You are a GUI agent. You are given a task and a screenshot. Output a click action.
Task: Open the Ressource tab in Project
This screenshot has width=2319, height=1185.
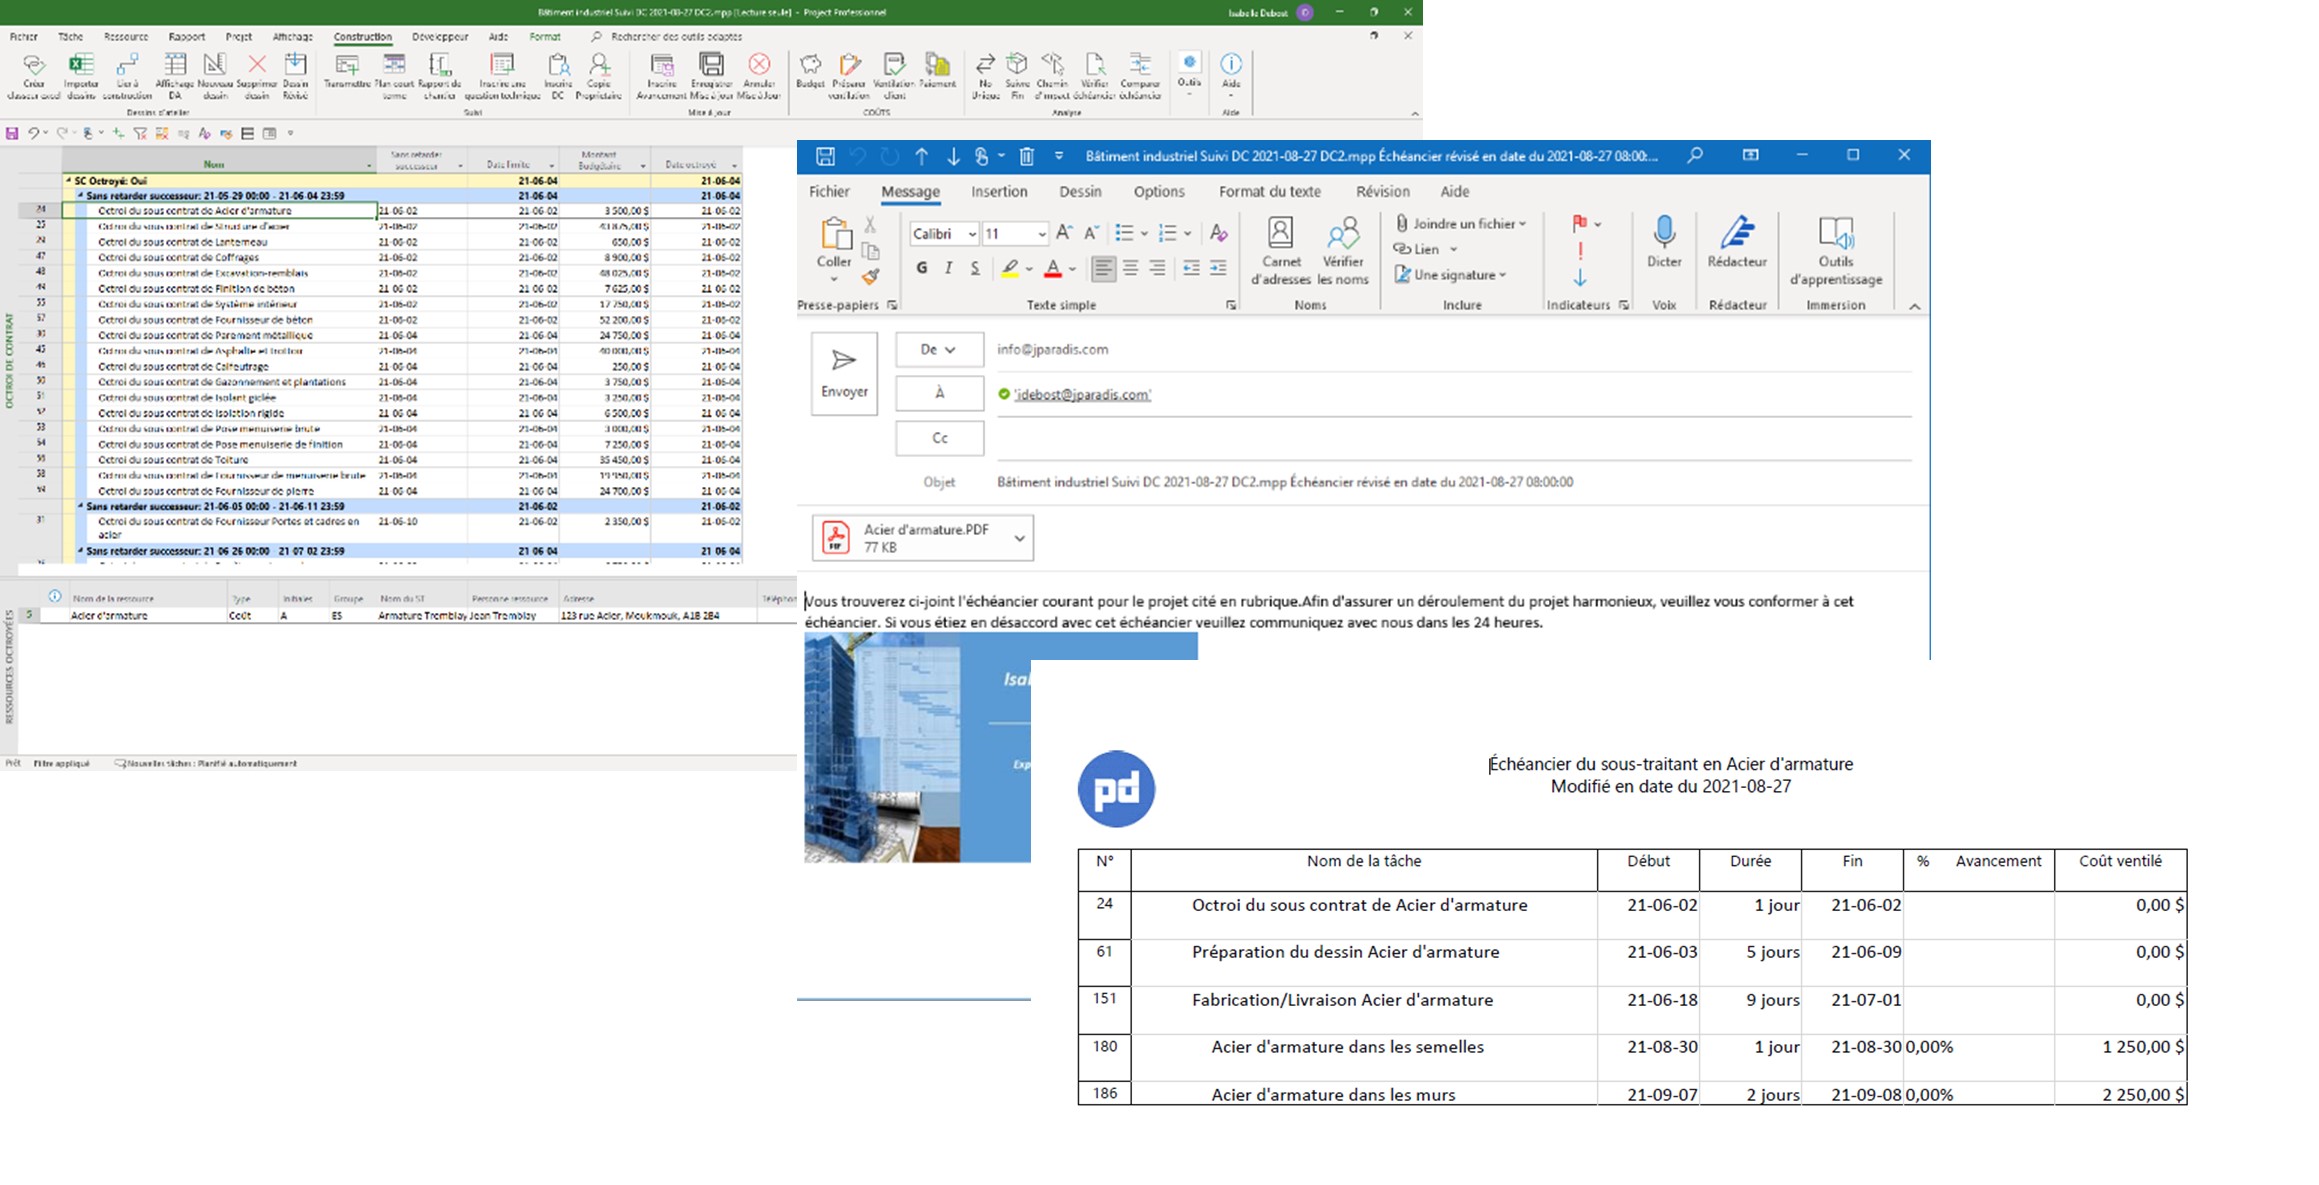[126, 37]
